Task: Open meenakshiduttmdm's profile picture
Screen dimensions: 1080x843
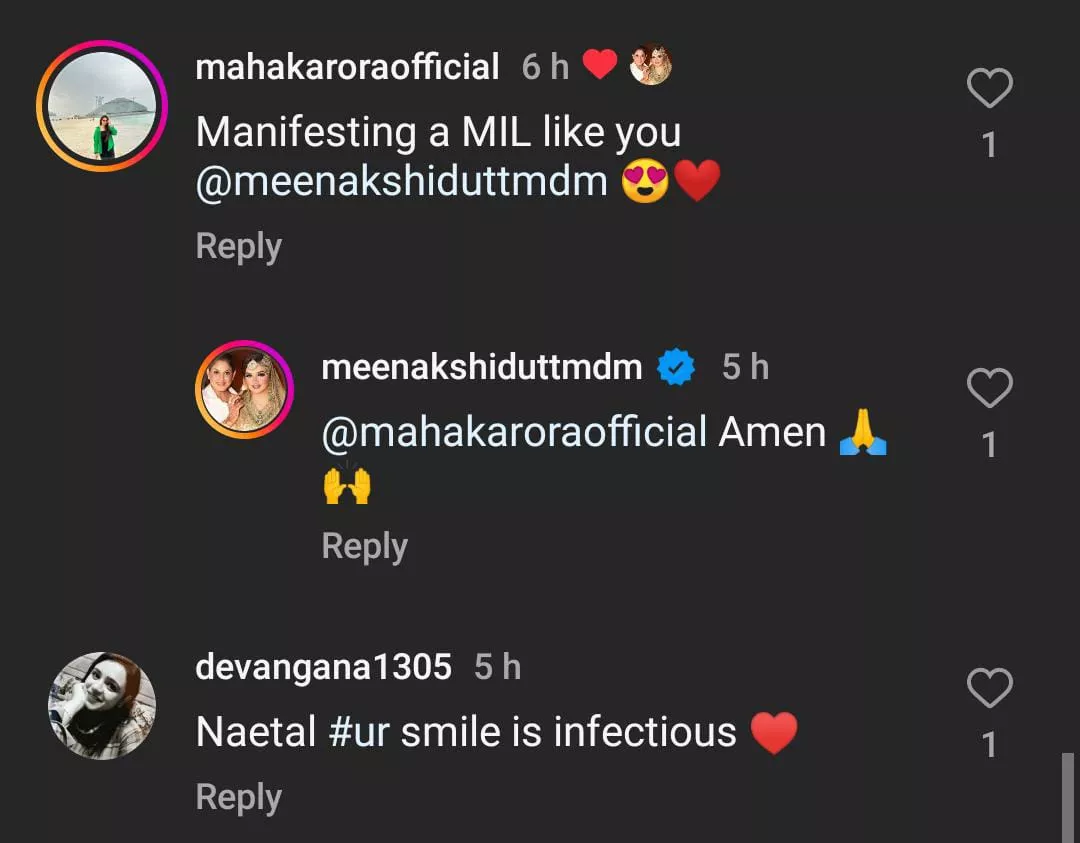Action: (x=244, y=389)
